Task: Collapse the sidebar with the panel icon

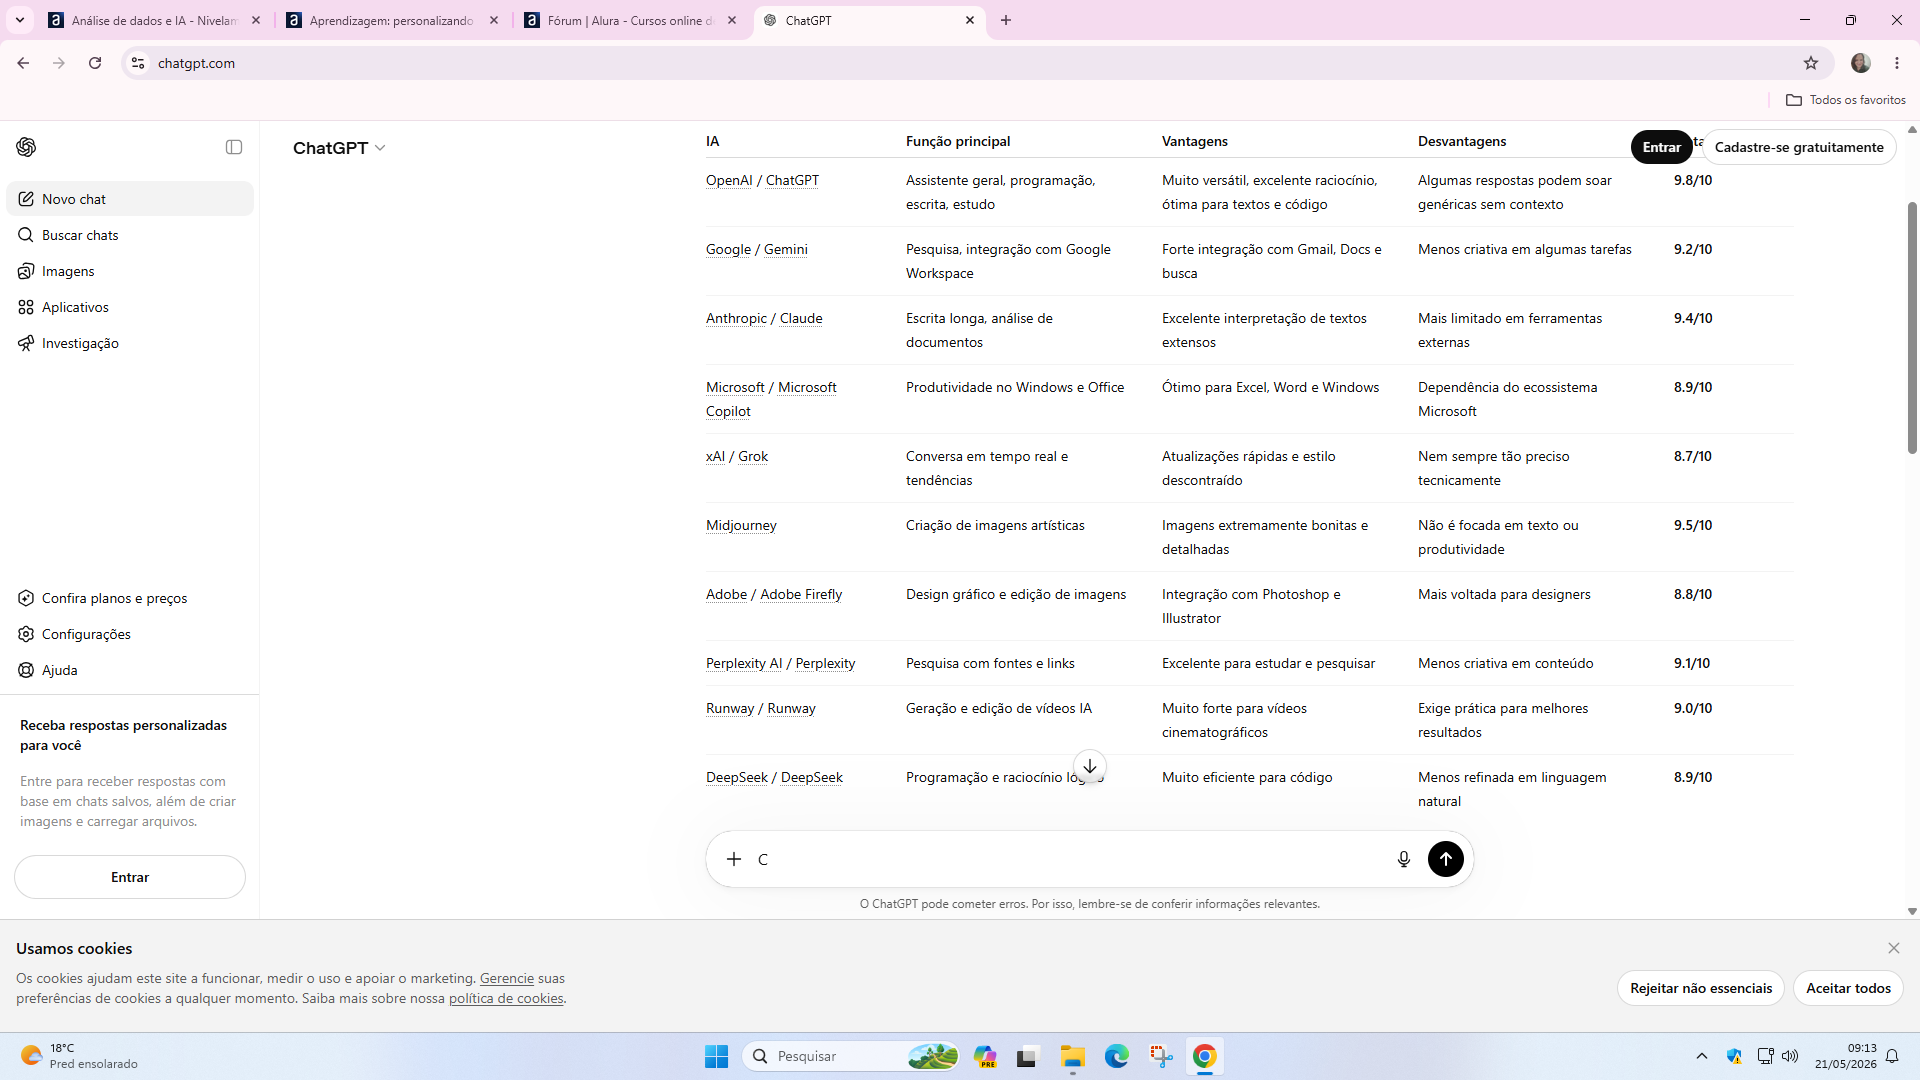Action: click(234, 147)
